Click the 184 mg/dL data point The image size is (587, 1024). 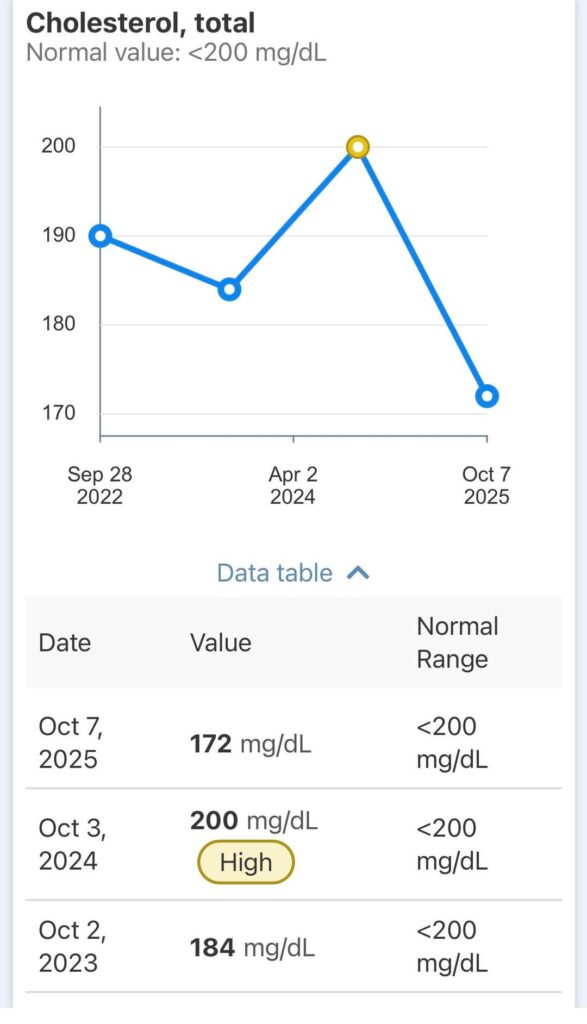(230, 289)
